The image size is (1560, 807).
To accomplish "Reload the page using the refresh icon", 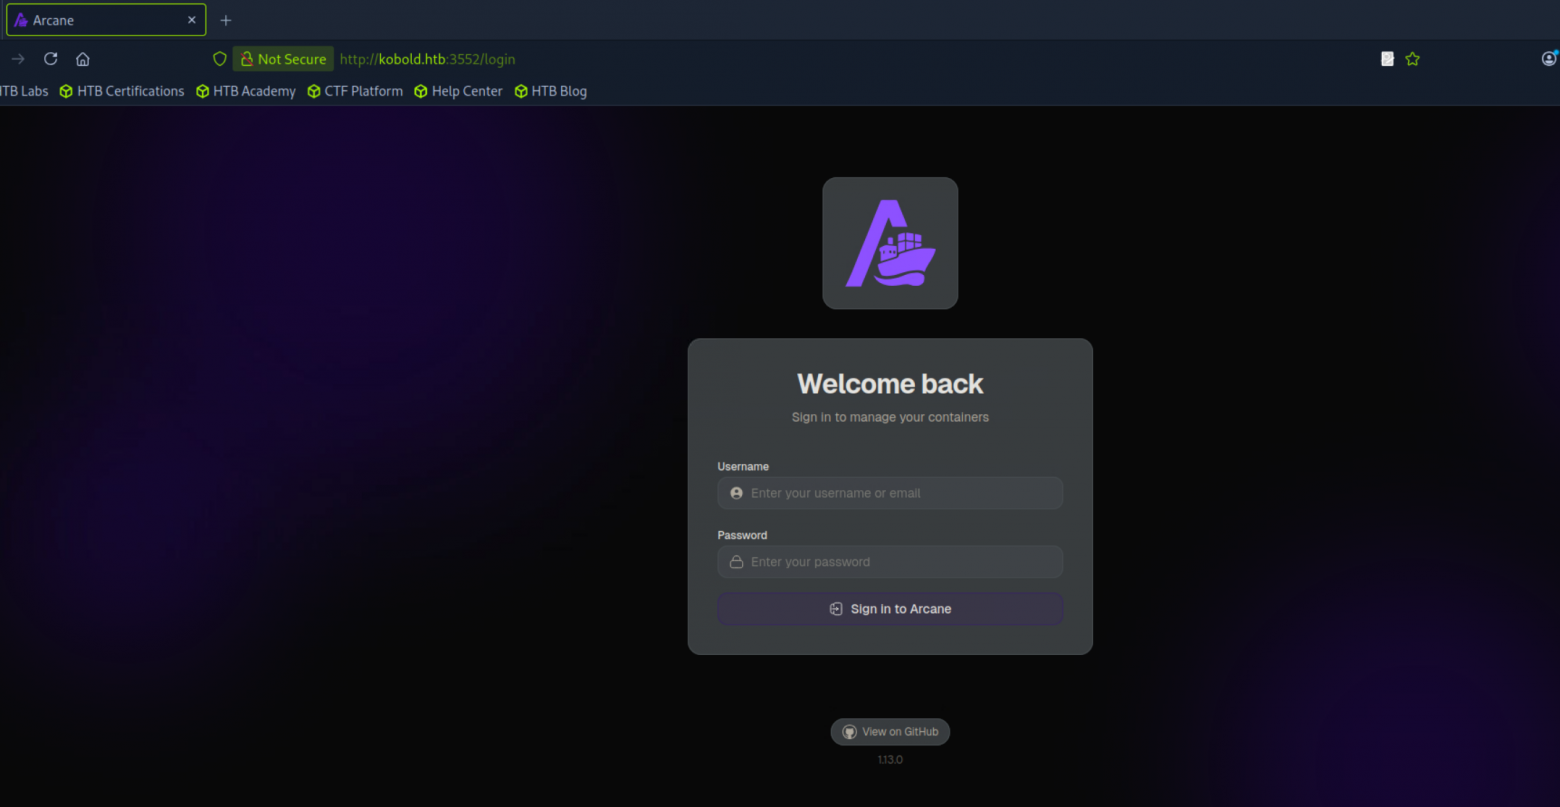I will point(50,58).
